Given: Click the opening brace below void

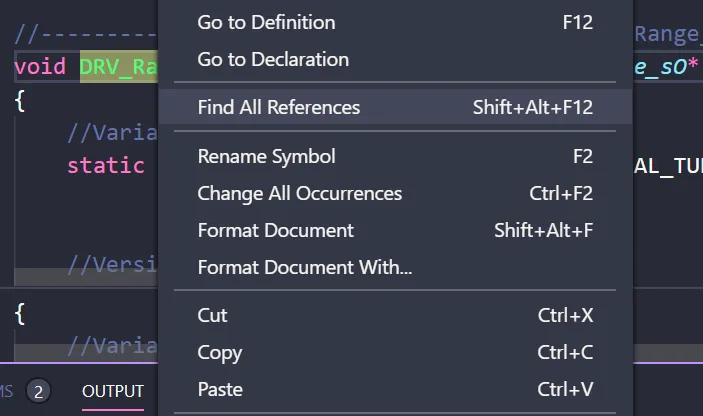Looking at the screenshot, I should 20,100.
